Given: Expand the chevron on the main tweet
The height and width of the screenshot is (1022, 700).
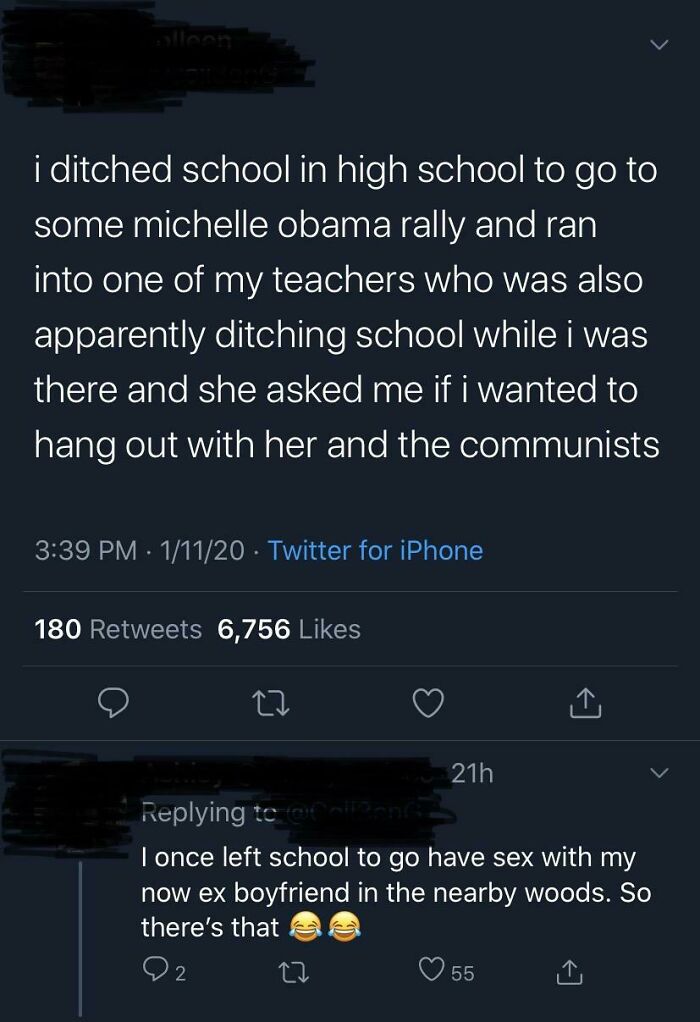Looking at the screenshot, I should coord(659,44).
